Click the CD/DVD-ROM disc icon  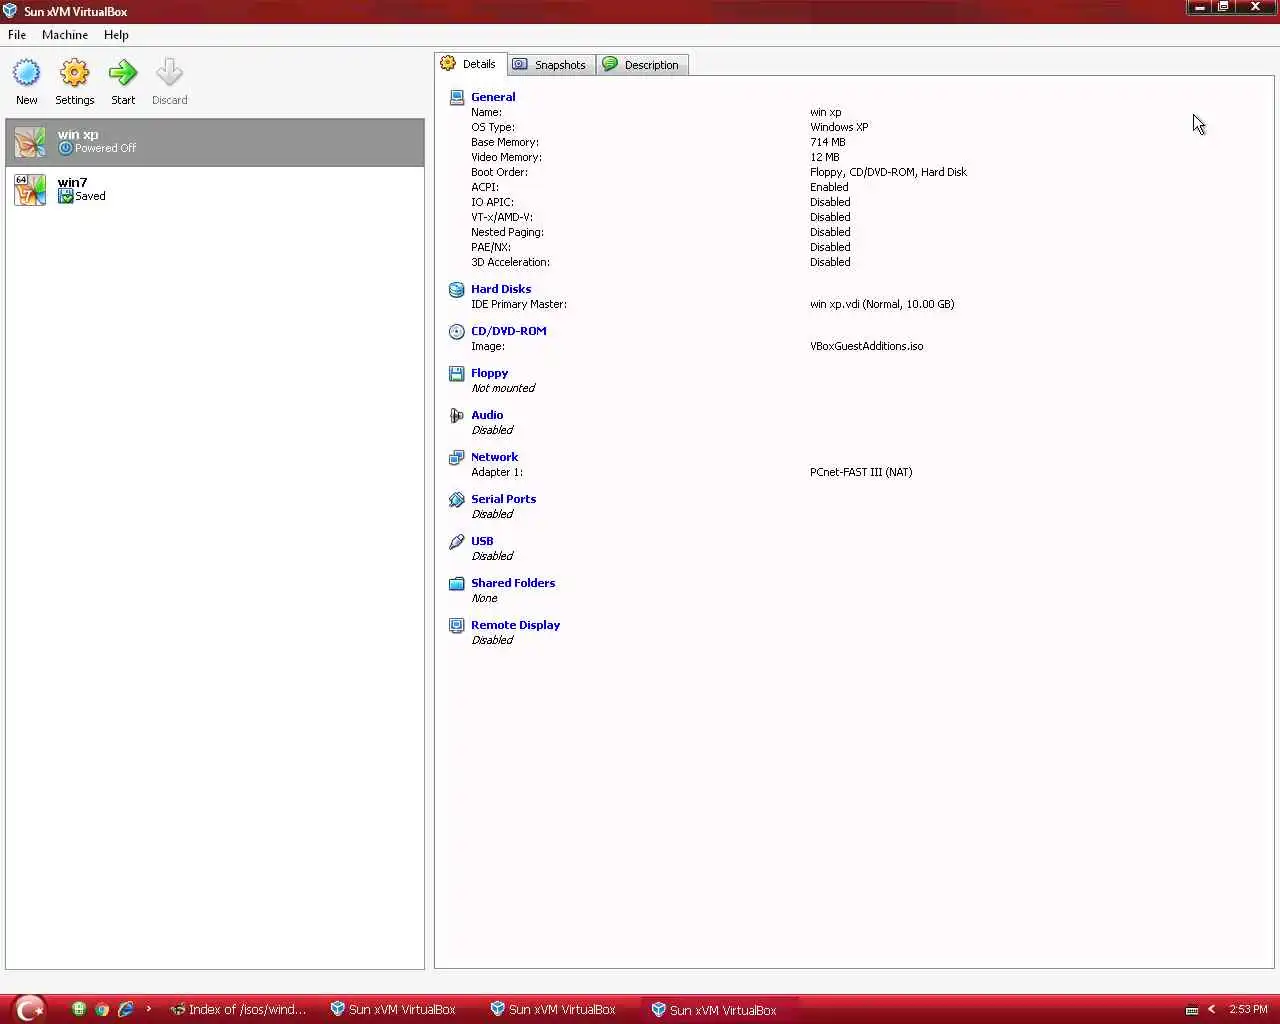coord(457,331)
